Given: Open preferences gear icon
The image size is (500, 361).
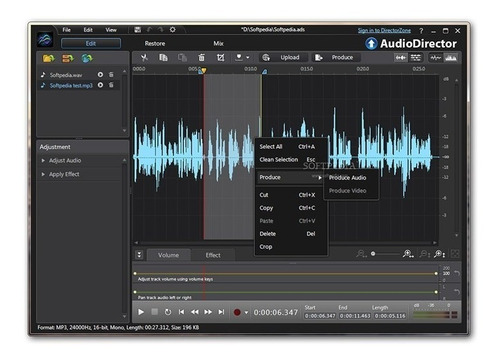Looking at the screenshot, I should (172, 30).
